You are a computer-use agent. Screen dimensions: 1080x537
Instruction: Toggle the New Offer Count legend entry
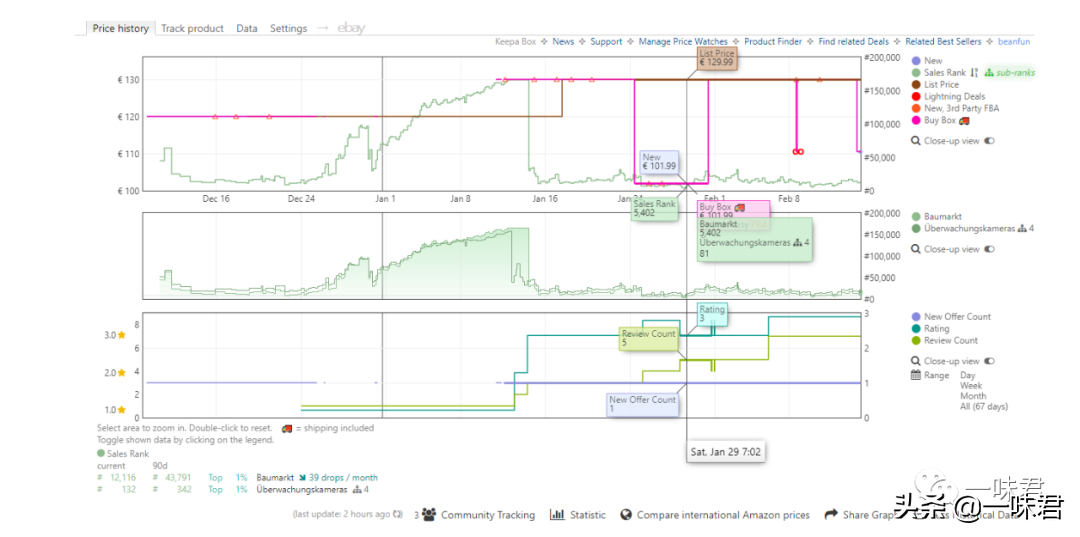coord(951,317)
